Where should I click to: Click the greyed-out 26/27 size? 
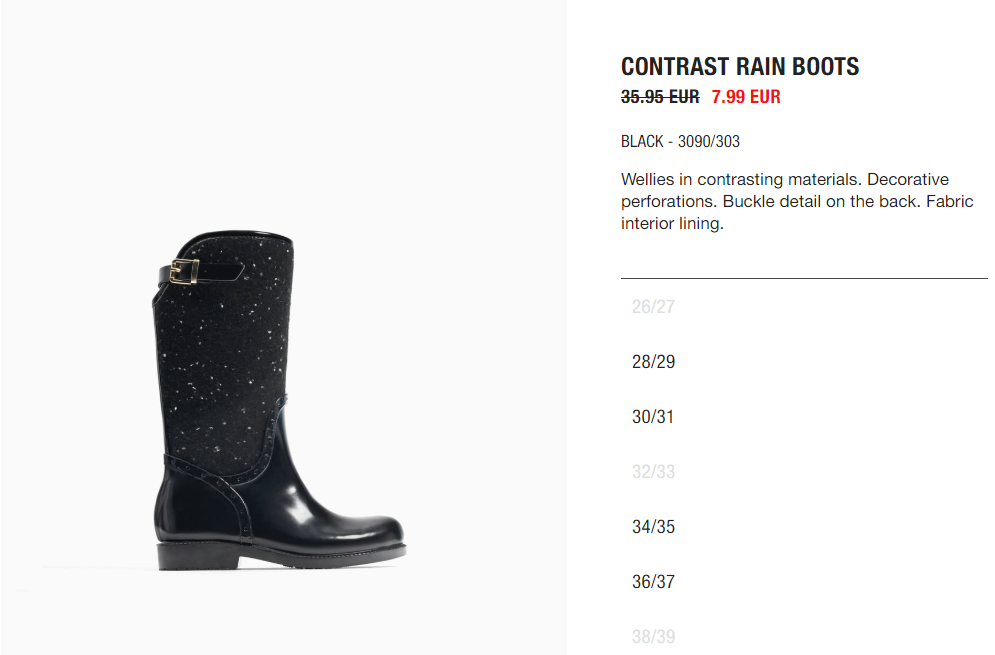(653, 307)
